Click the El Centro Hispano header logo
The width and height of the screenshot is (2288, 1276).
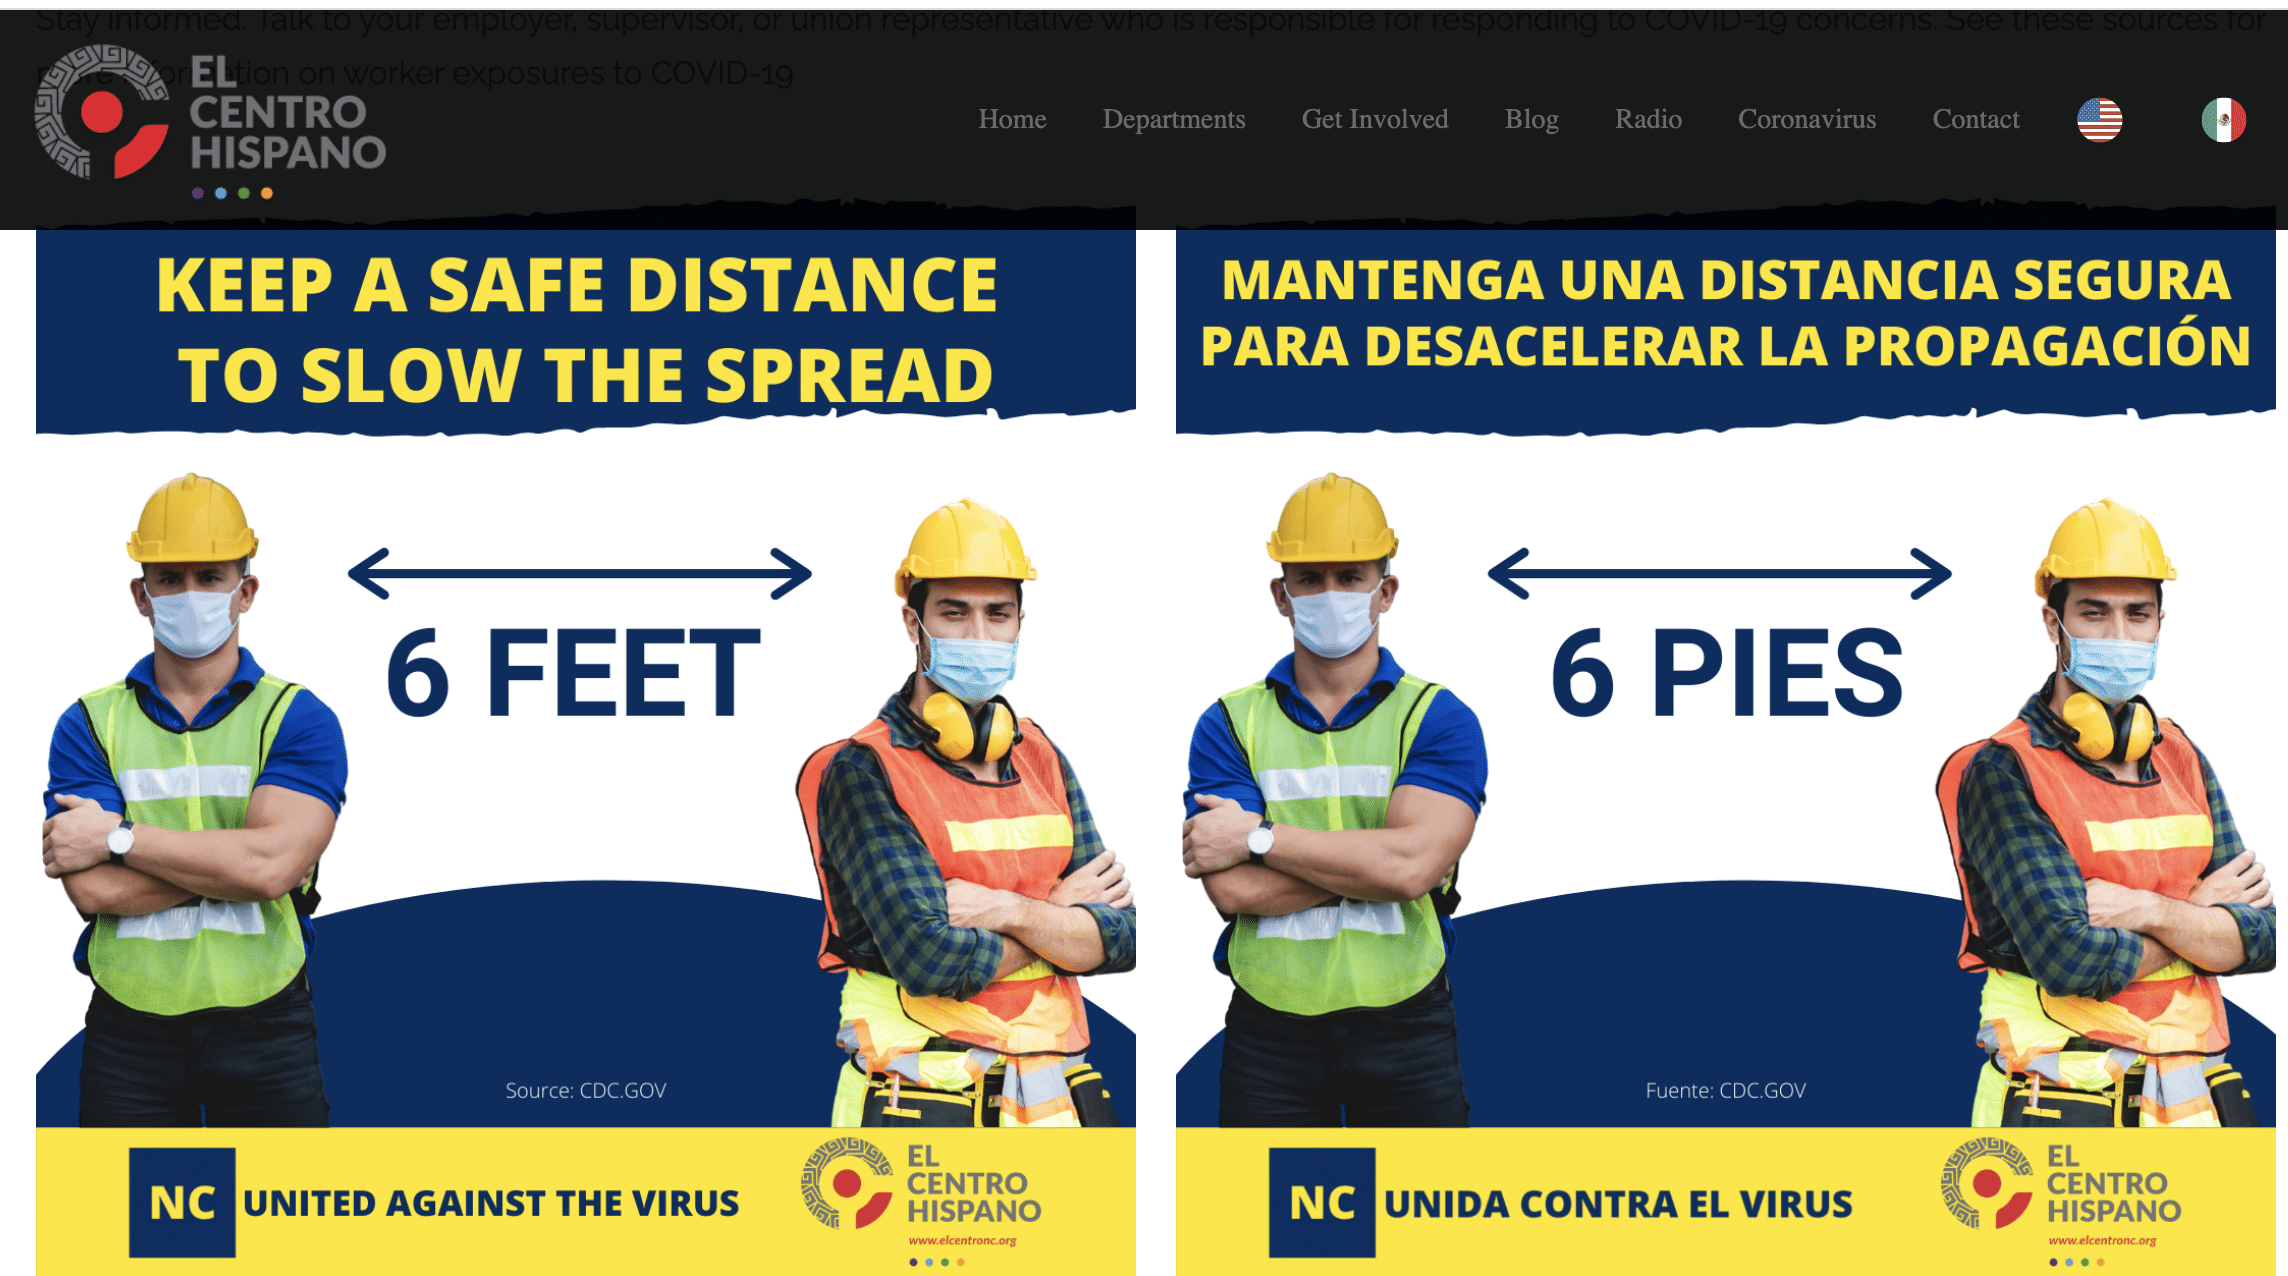[x=211, y=122]
